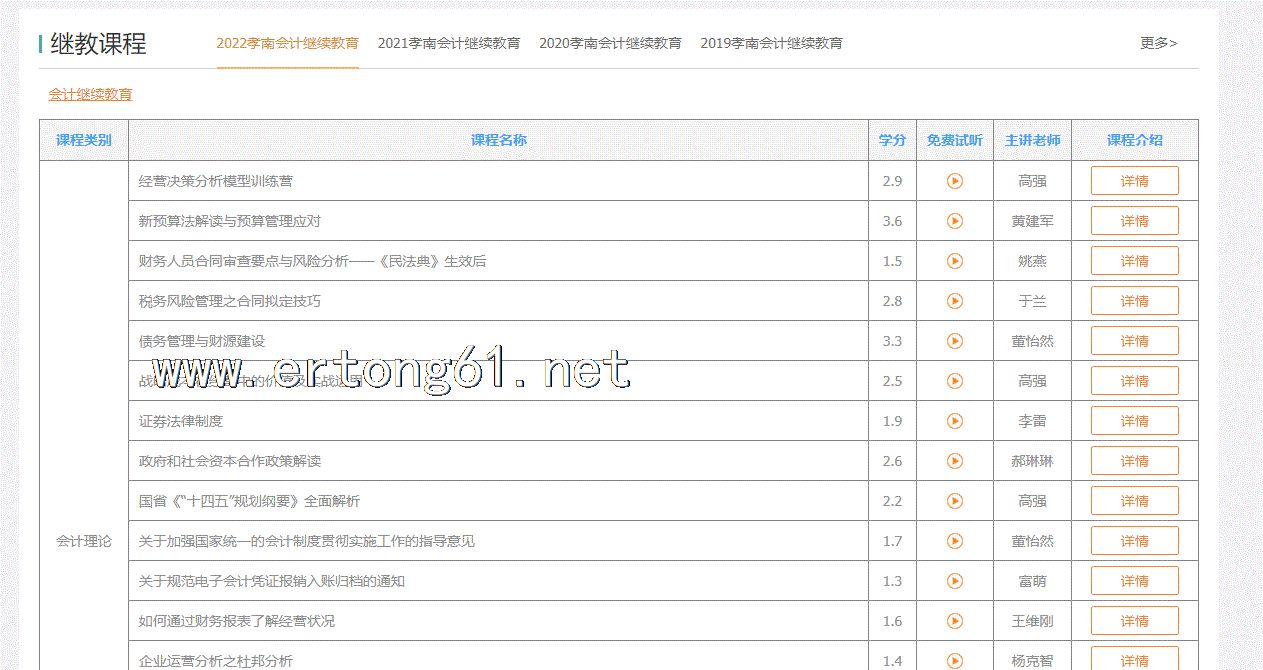Expand more courses via 更多>
Viewport: 1263px width, 670px height.
pos(1158,43)
